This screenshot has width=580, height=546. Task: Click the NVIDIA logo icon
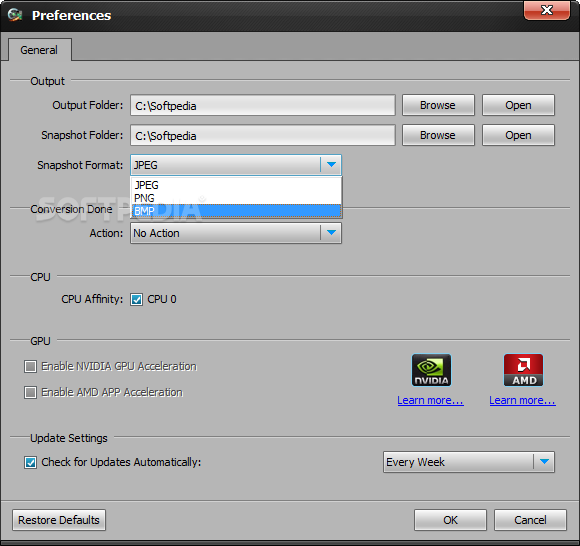[431, 370]
